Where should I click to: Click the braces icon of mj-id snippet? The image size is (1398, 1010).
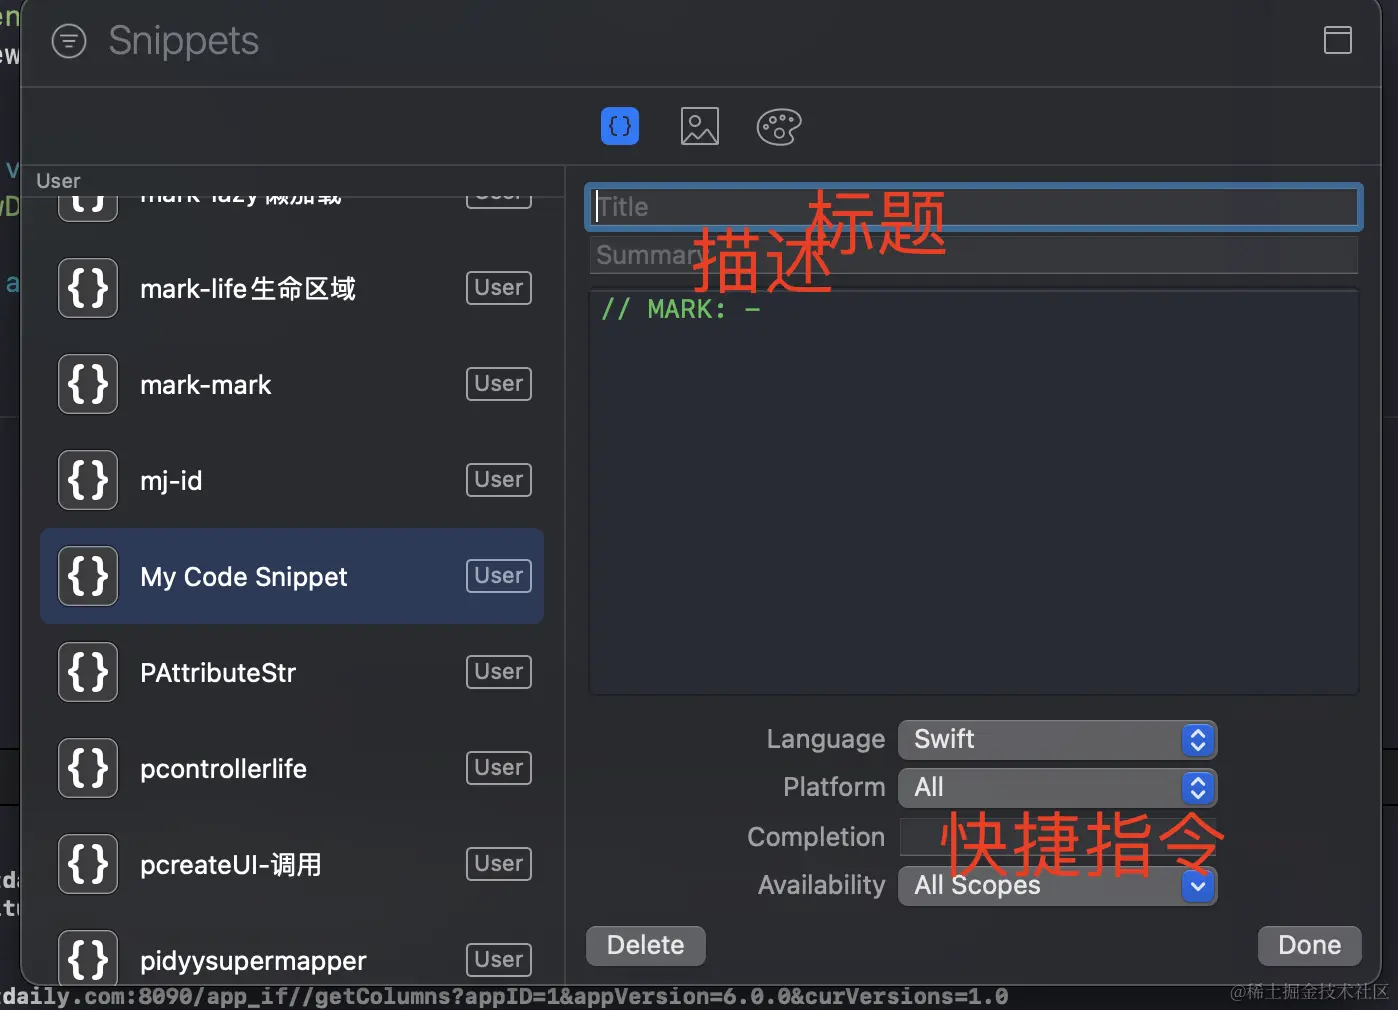[88, 480]
